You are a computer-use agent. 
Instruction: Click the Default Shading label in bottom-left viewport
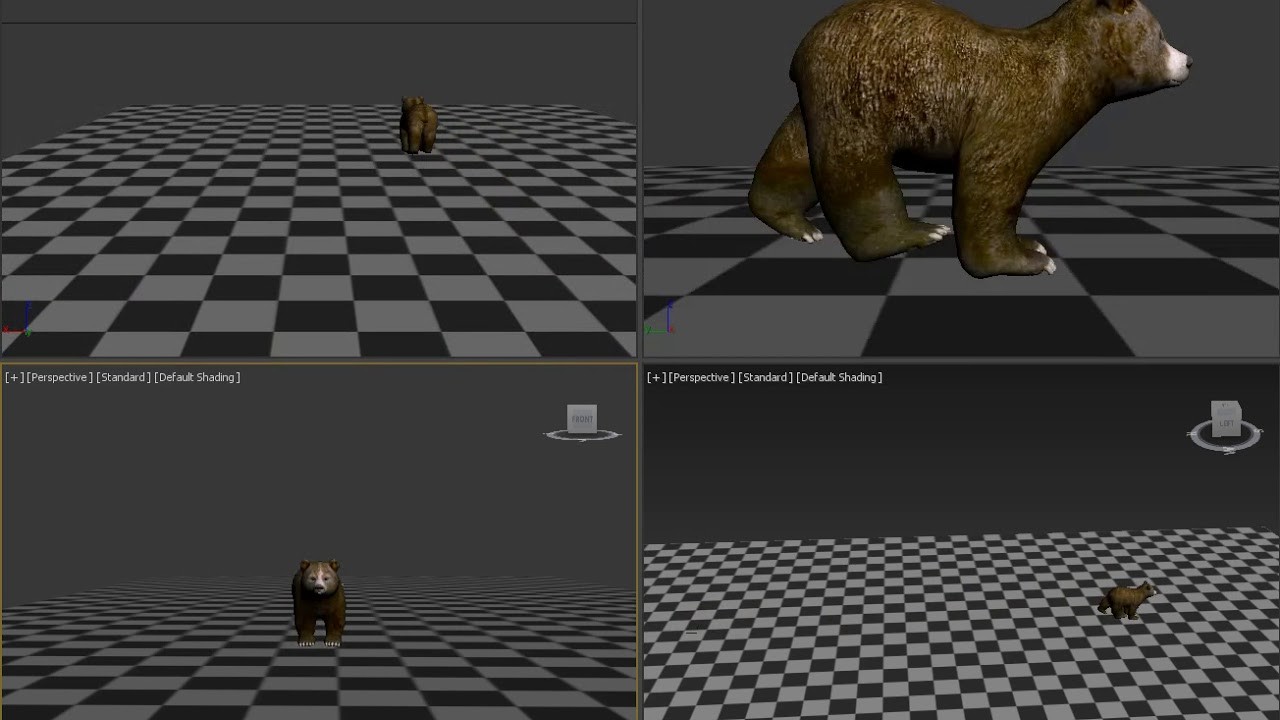(197, 377)
